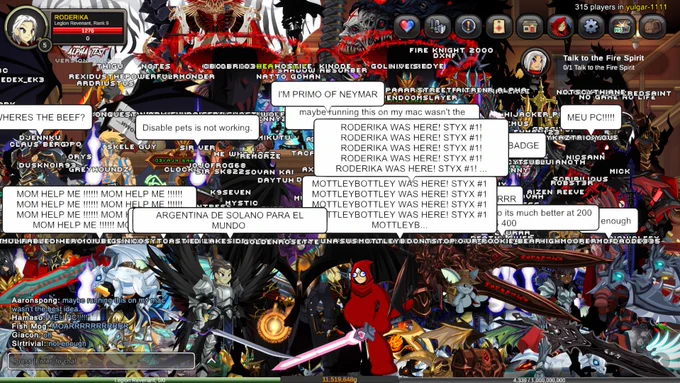Click the chat input field

tap(101, 361)
